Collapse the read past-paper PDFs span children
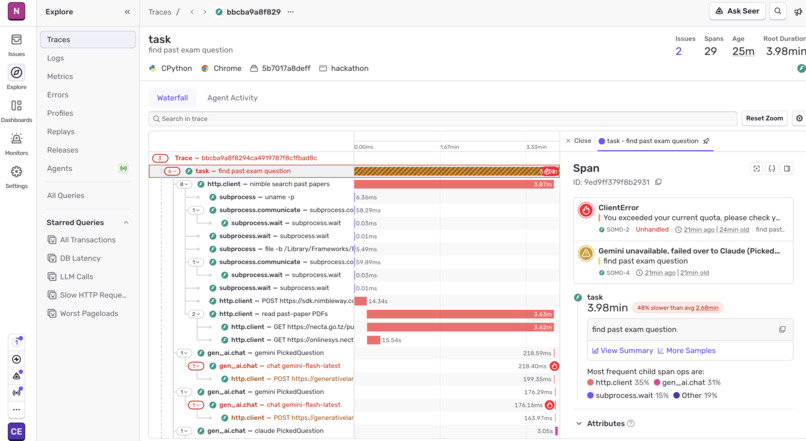This screenshot has height=441, width=806. pyautogui.click(x=195, y=314)
